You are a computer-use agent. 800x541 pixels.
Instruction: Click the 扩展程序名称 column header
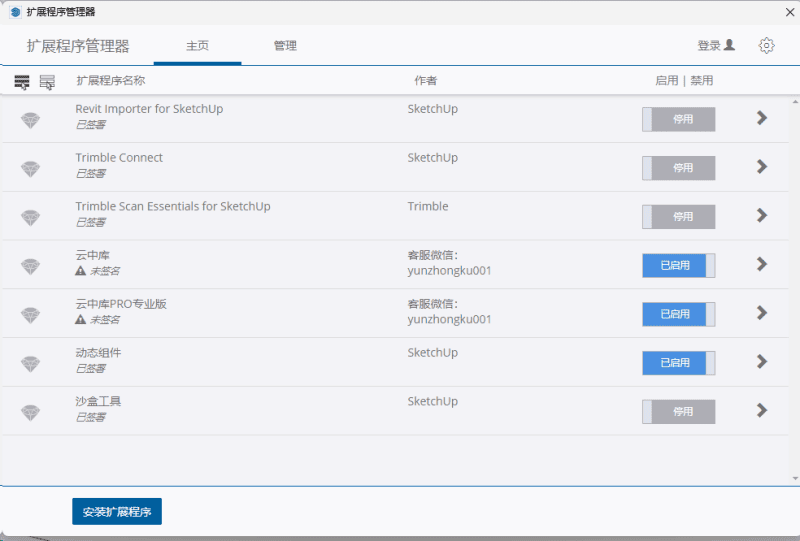click(x=111, y=81)
